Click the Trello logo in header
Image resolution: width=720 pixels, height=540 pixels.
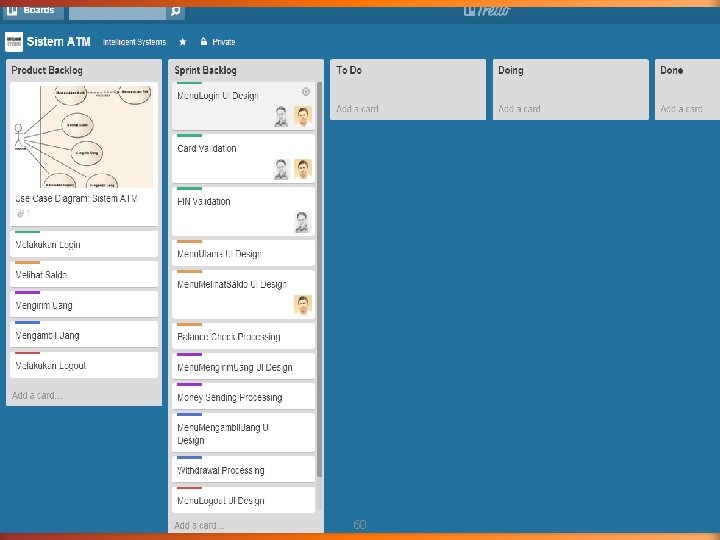tap(487, 10)
